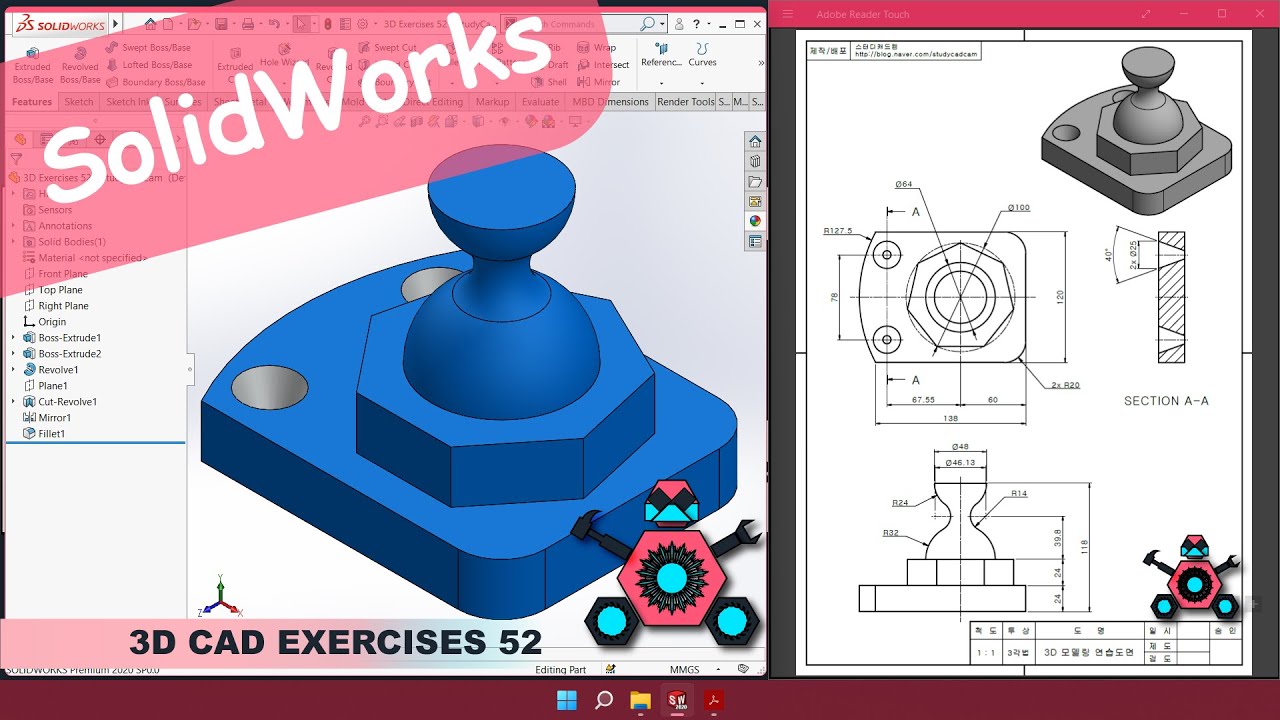Toggle Hide/Show Items eye icon
This screenshot has height=720, width=1280.
coord(504,122)
